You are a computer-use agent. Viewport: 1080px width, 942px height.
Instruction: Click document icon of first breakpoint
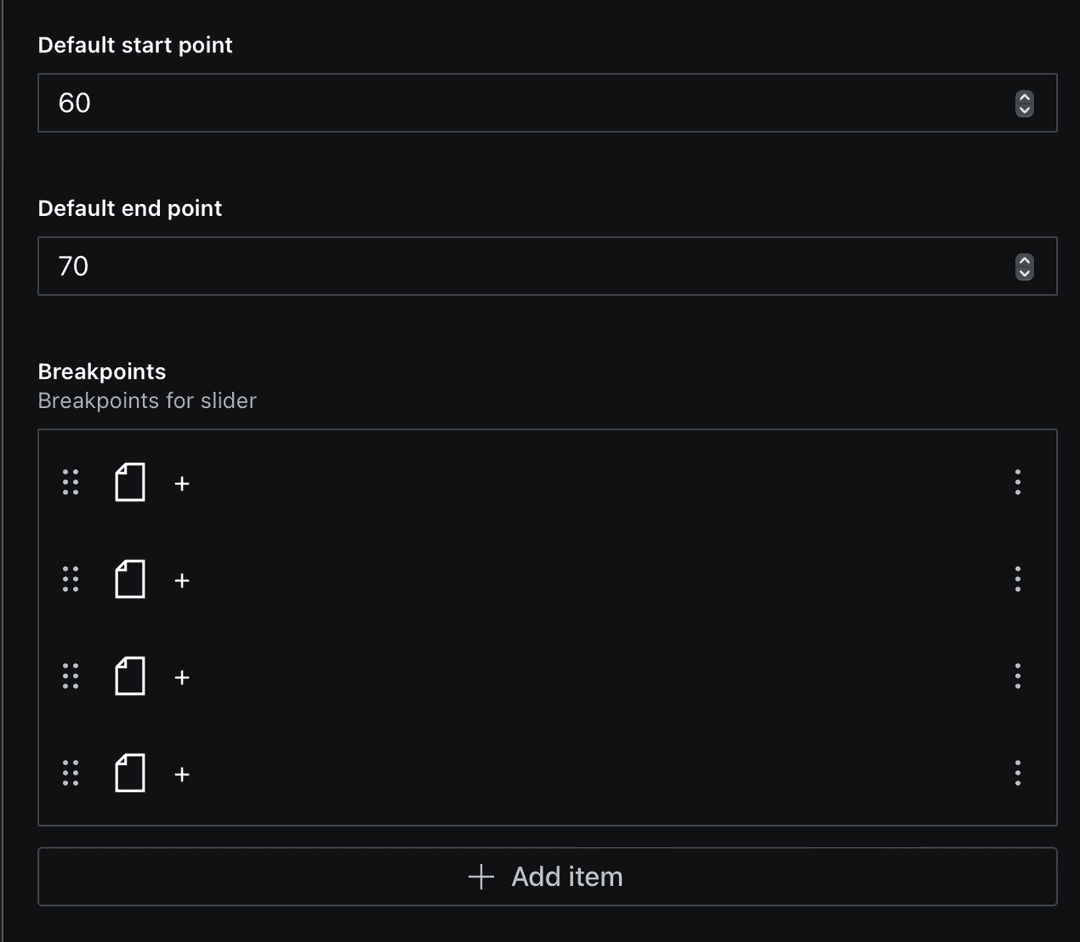click(130, 482)
